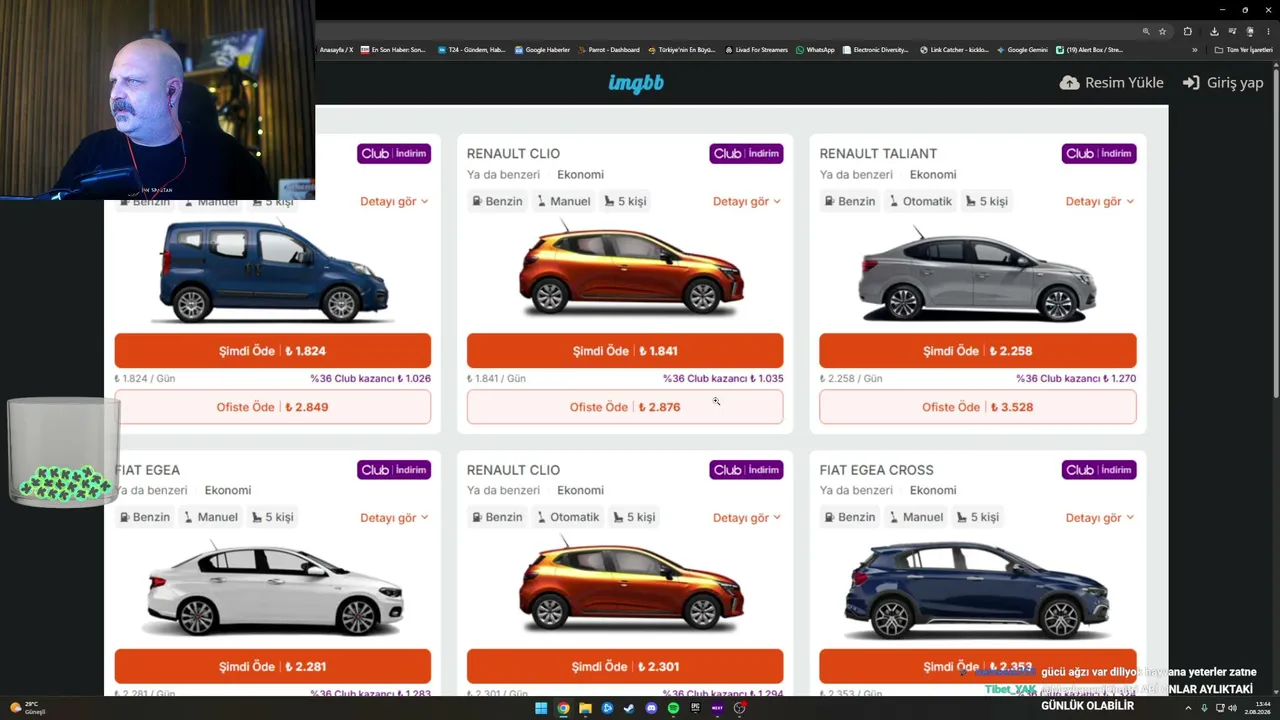Screen dimensions: 1280x720
Task: Click Ofiste Öde ₺3.528 button
Action: (978, 407)
